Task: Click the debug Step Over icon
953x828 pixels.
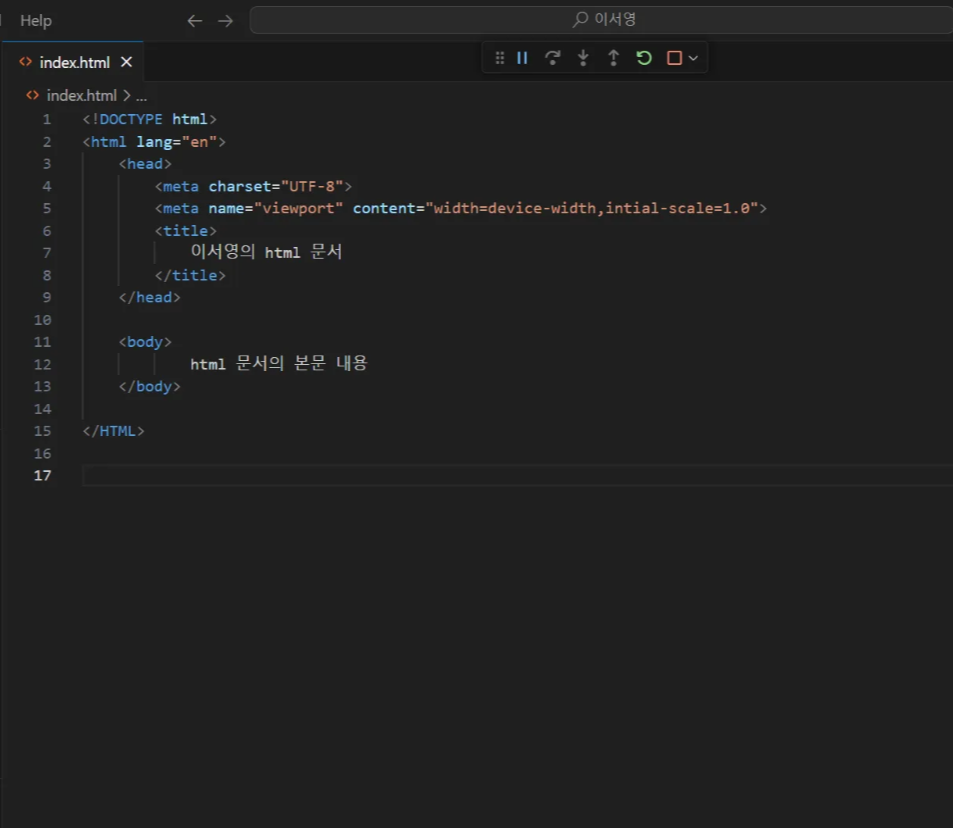Action: coord(552,58)
